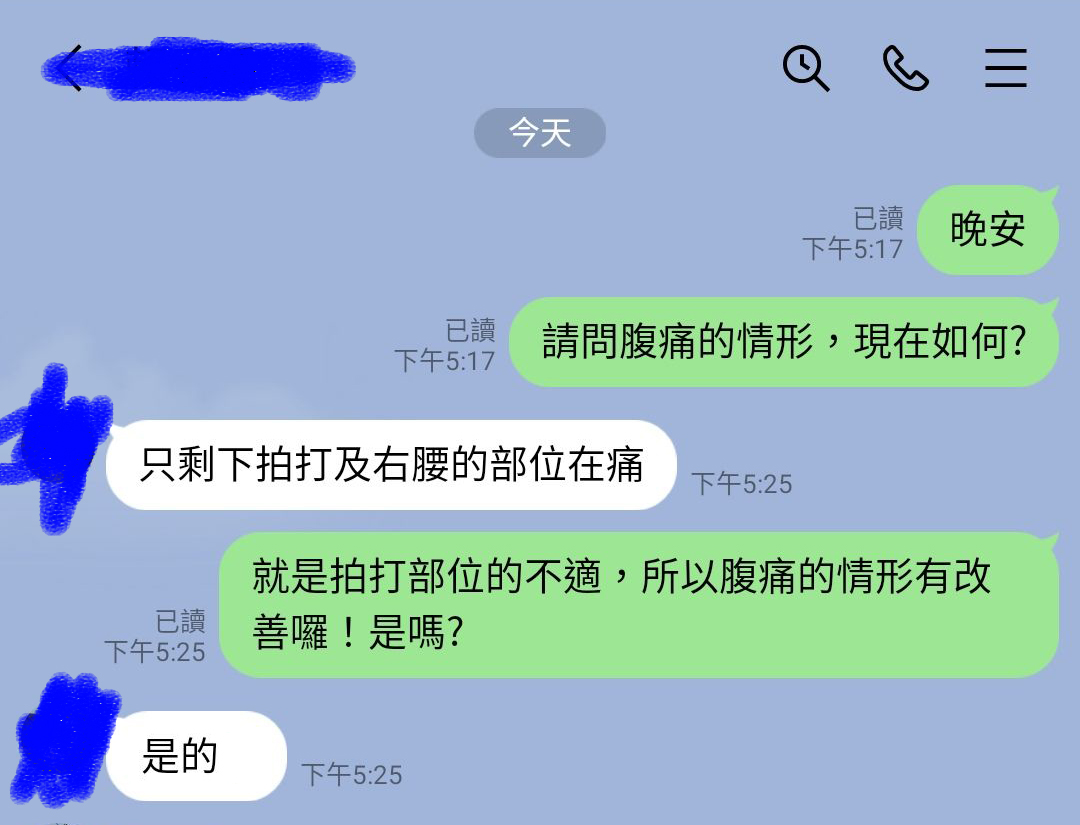Tap the 下午5:17 timestamp beside 晚安
The height and width of the screenshot is (825, 1080).
[853, 249]
